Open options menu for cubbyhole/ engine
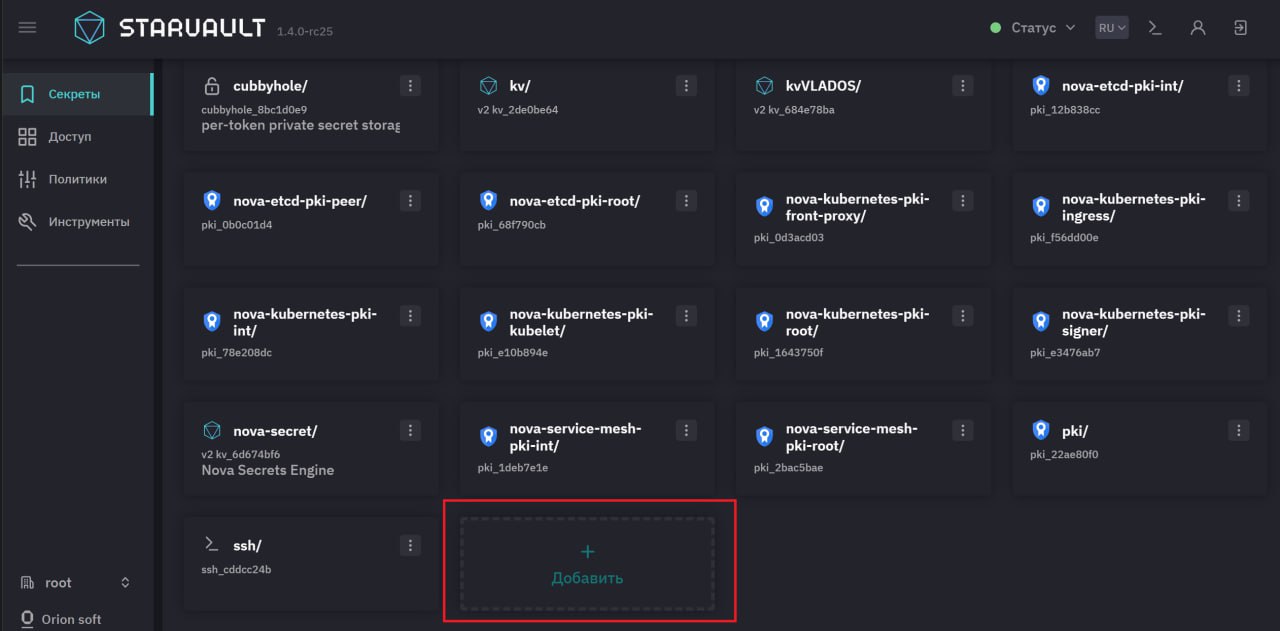Image resolution: width=1280 pixels, height=631 pixels. (410, 86)
